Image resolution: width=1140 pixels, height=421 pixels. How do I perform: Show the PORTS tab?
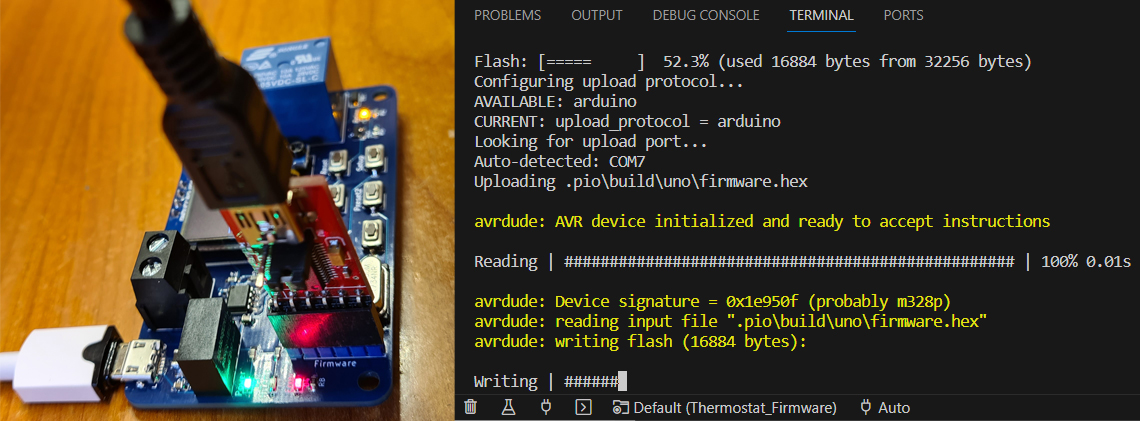(x=904, y=15)
